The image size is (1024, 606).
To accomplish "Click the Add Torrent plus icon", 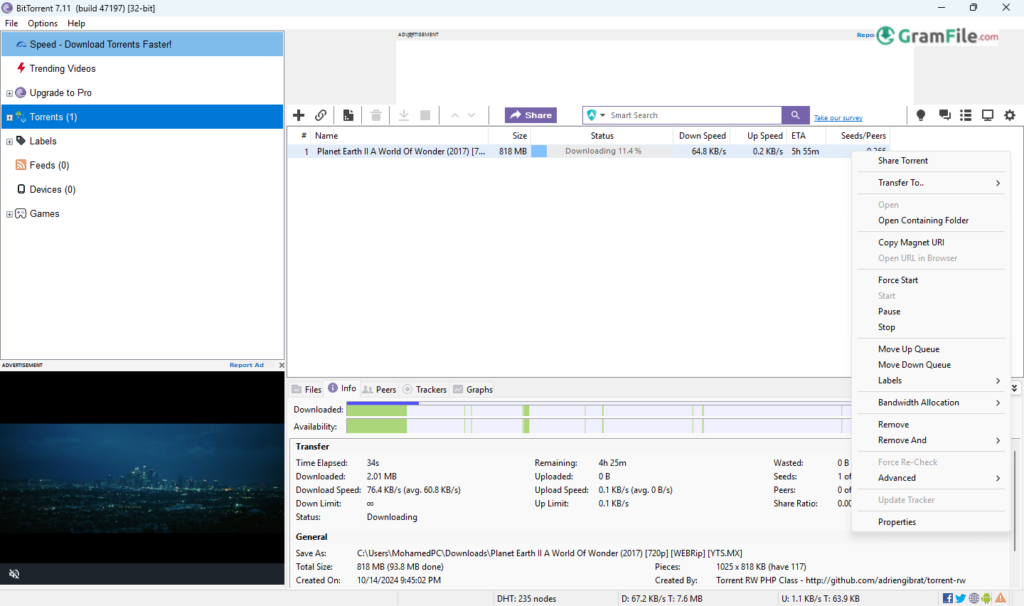I will tap(298, 115).
